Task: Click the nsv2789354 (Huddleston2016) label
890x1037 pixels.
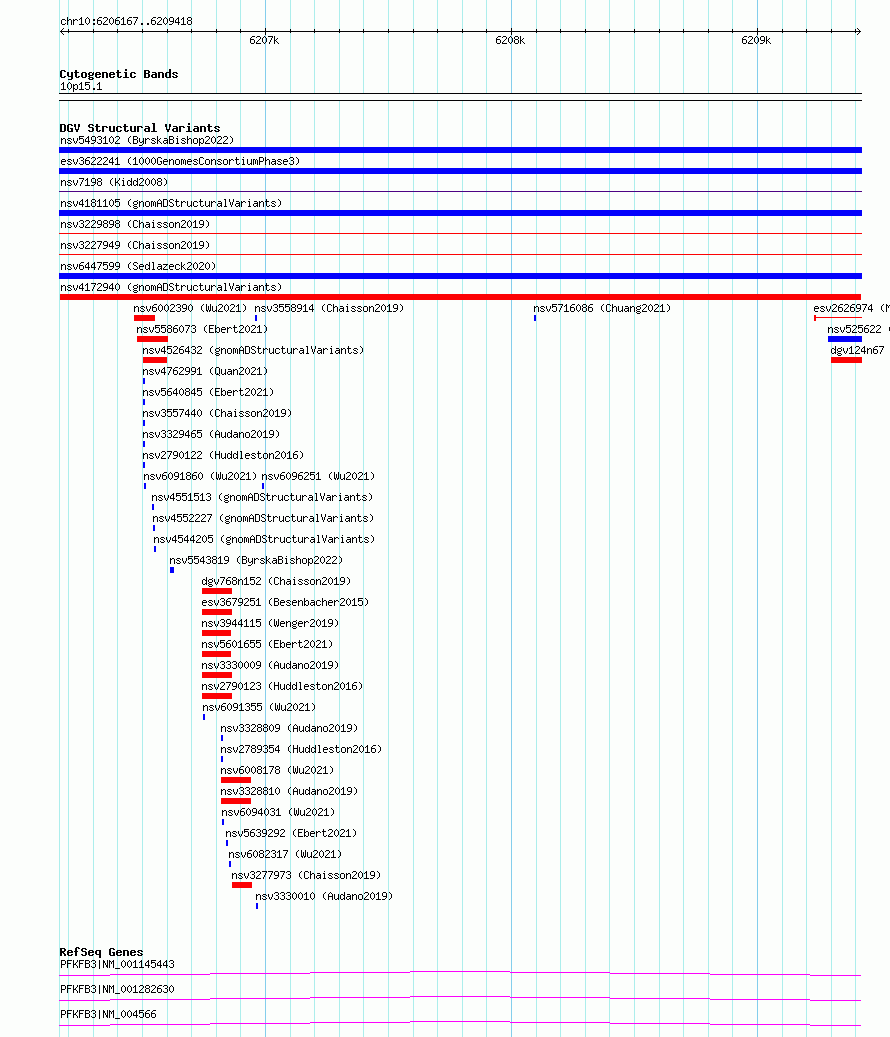Action: (x=301, y=749)
